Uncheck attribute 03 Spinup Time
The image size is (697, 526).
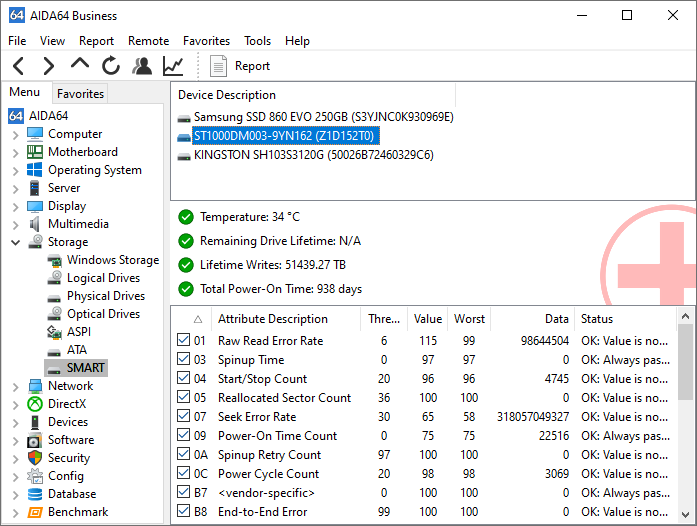(x=183, y=358)
